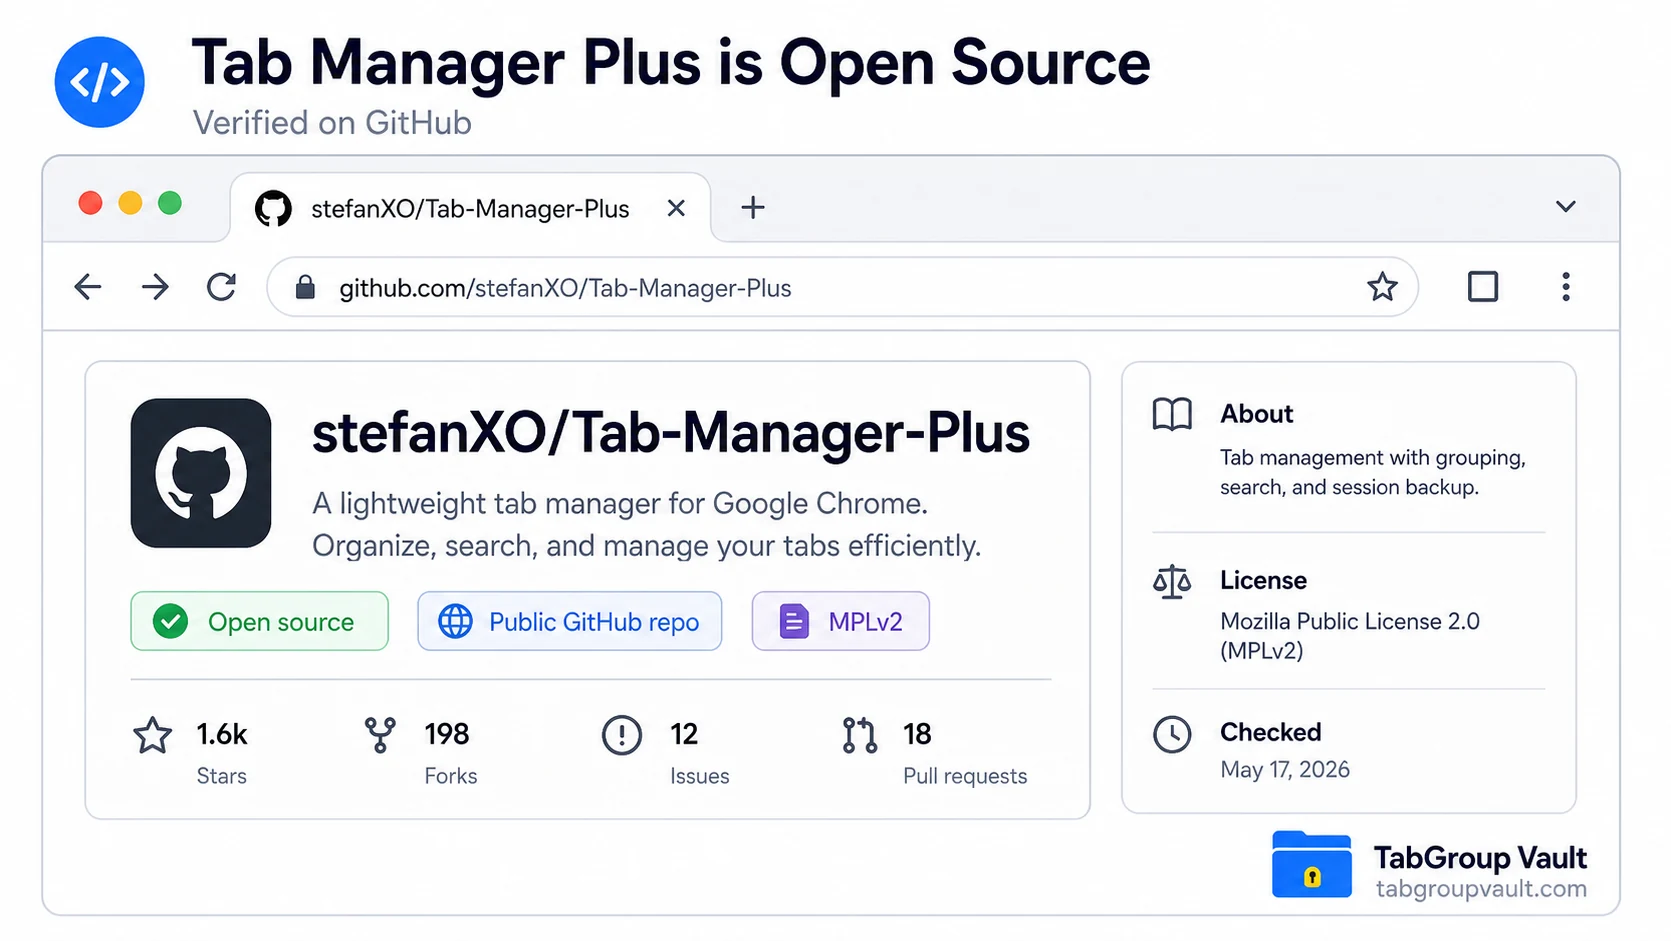
Task: Go forward using the right arrow
Action: (155, 288)
